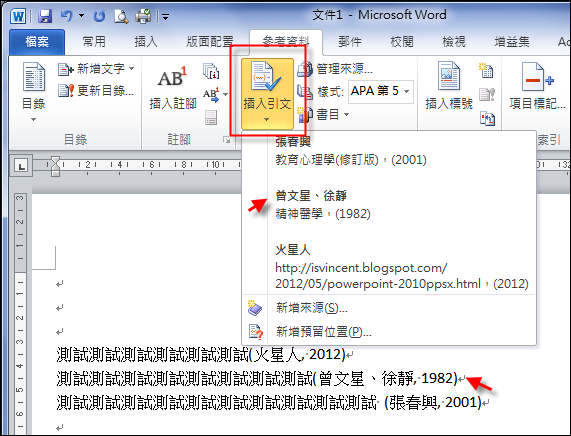Click the show notes icon
The height and width of the screenshot is (436, 571).
click(211, 117)
